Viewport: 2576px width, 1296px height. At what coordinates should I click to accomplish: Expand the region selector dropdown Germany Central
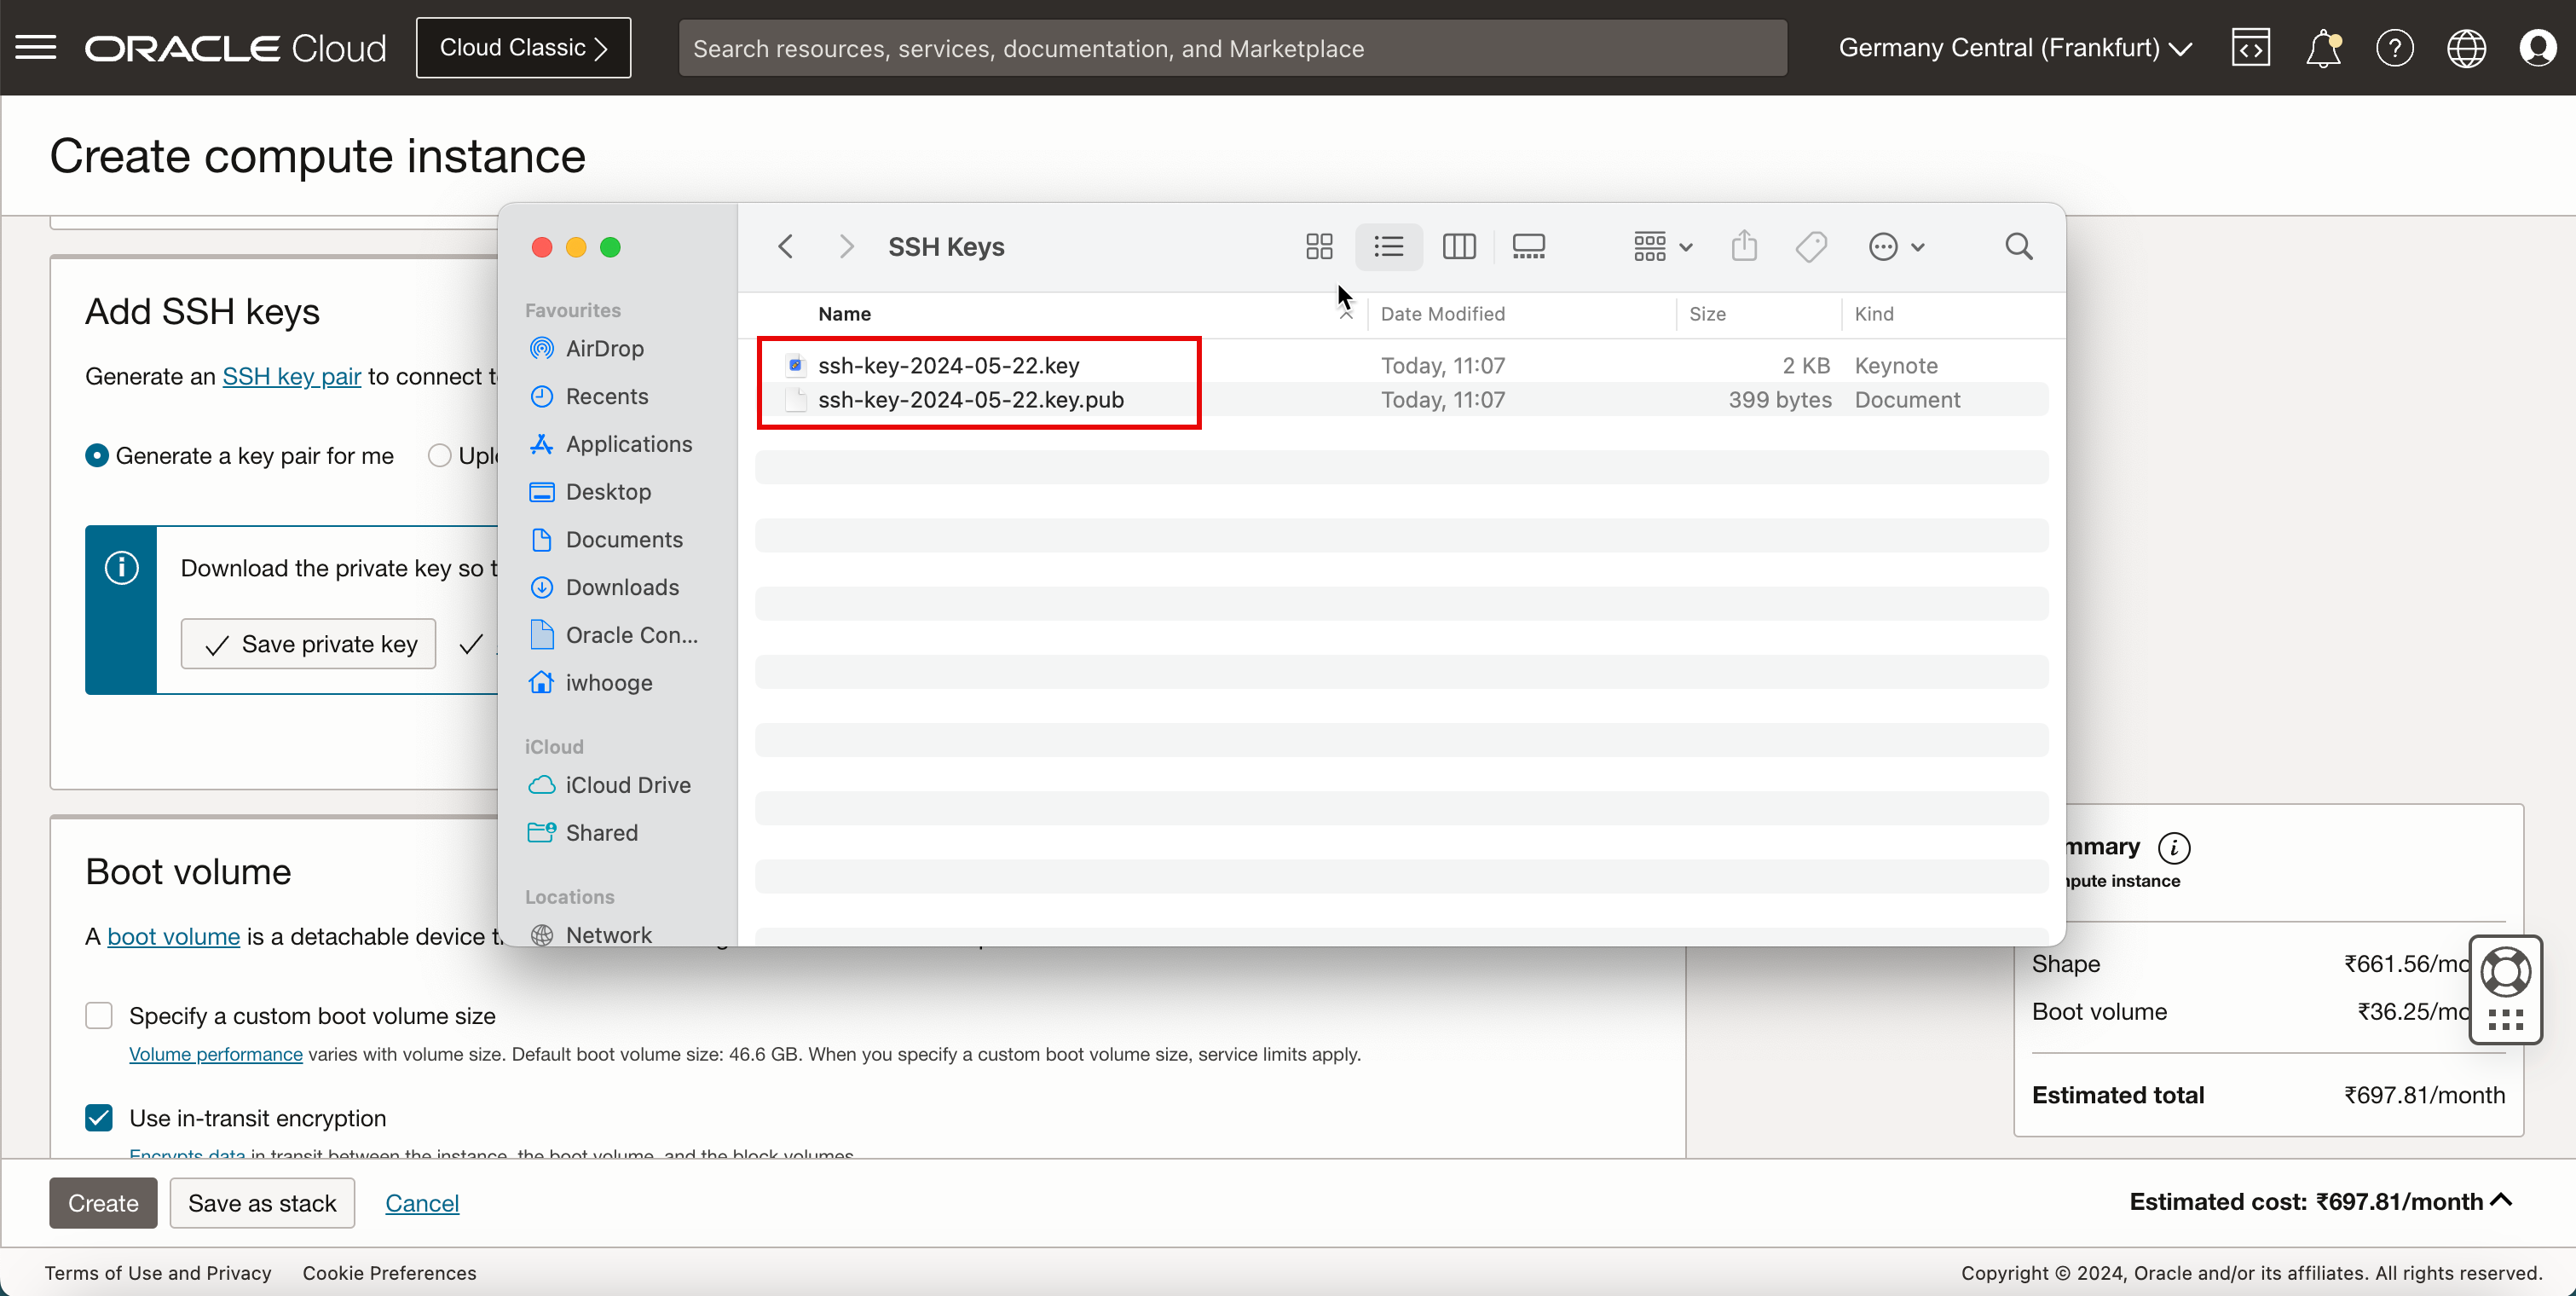pyautogui.click(x=2016, y=48)
